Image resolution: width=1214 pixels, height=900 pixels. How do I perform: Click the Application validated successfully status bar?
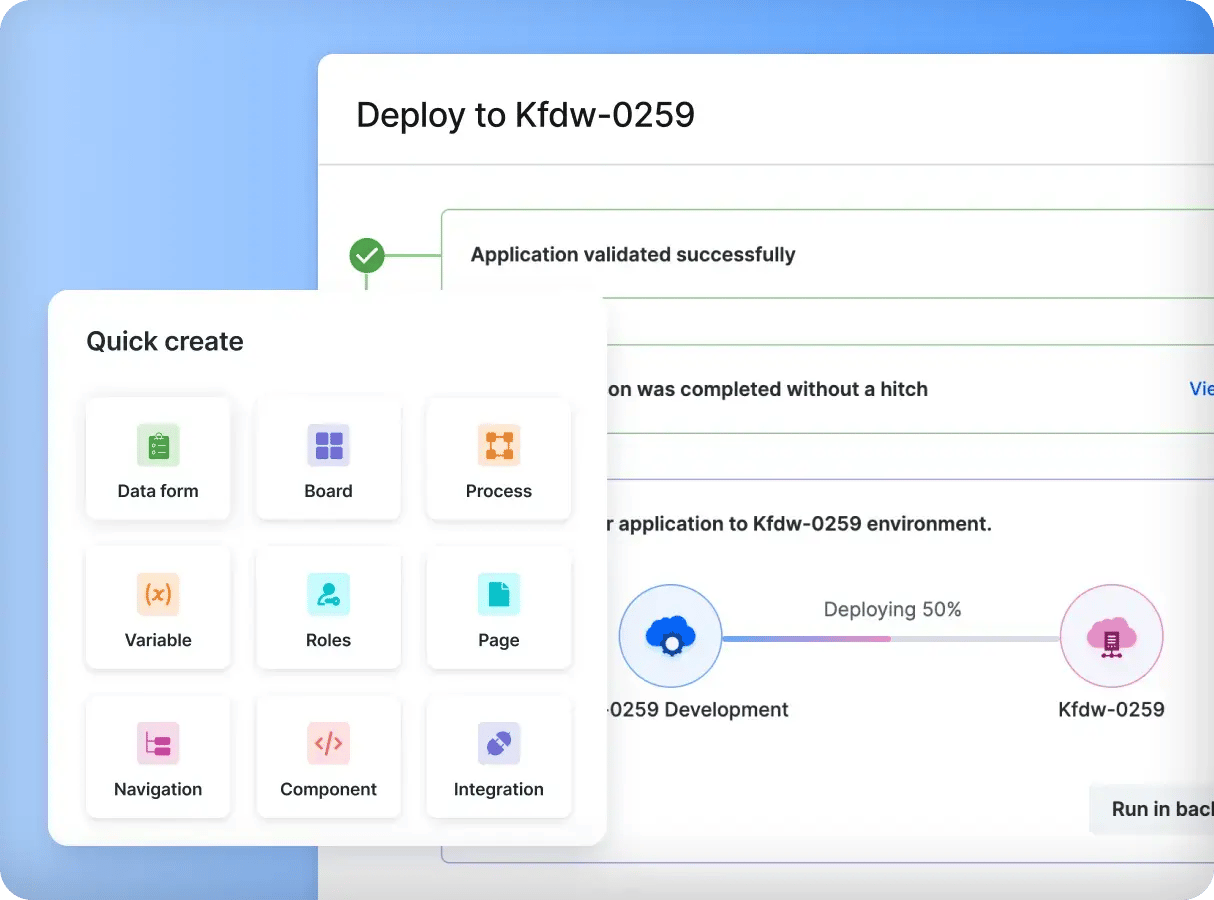tap(632, 254)
